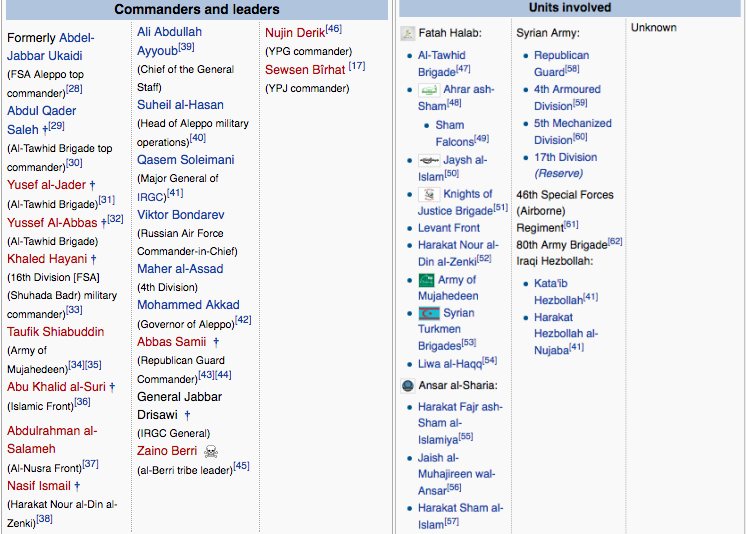Click the 80th Army Brigade text
The height and width of the screenshot is (534, 747).
point(562,245)
